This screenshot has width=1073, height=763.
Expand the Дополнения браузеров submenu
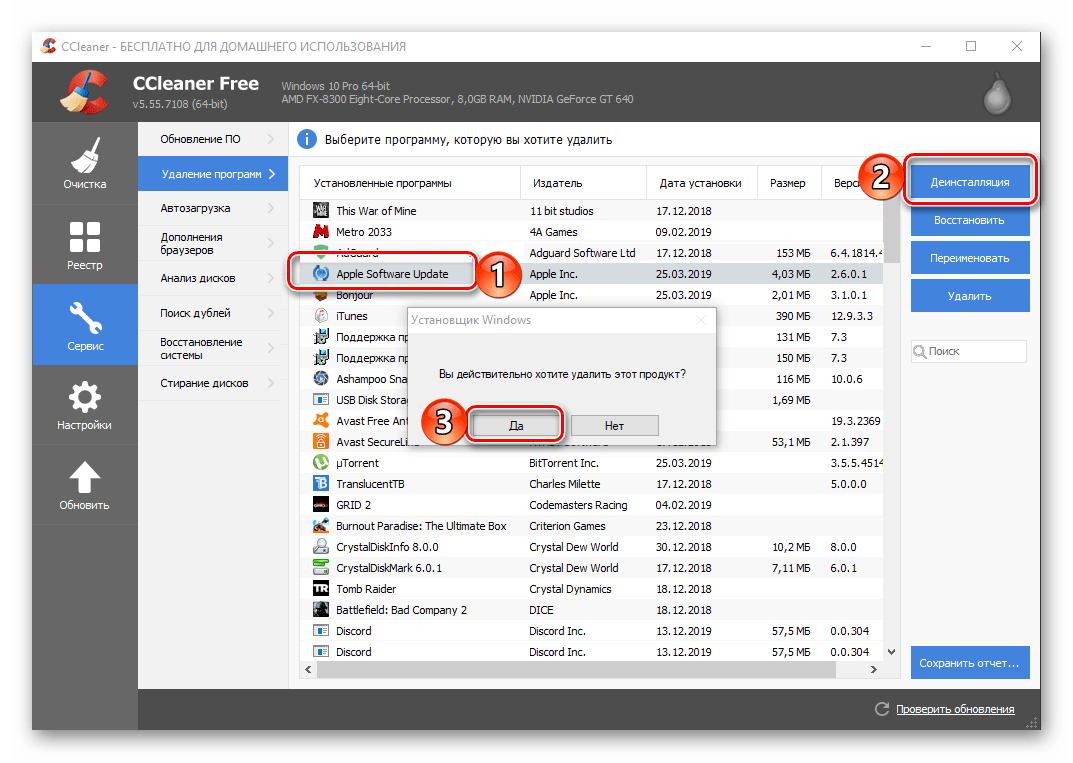pyautogui.click(x=212, y=243)
